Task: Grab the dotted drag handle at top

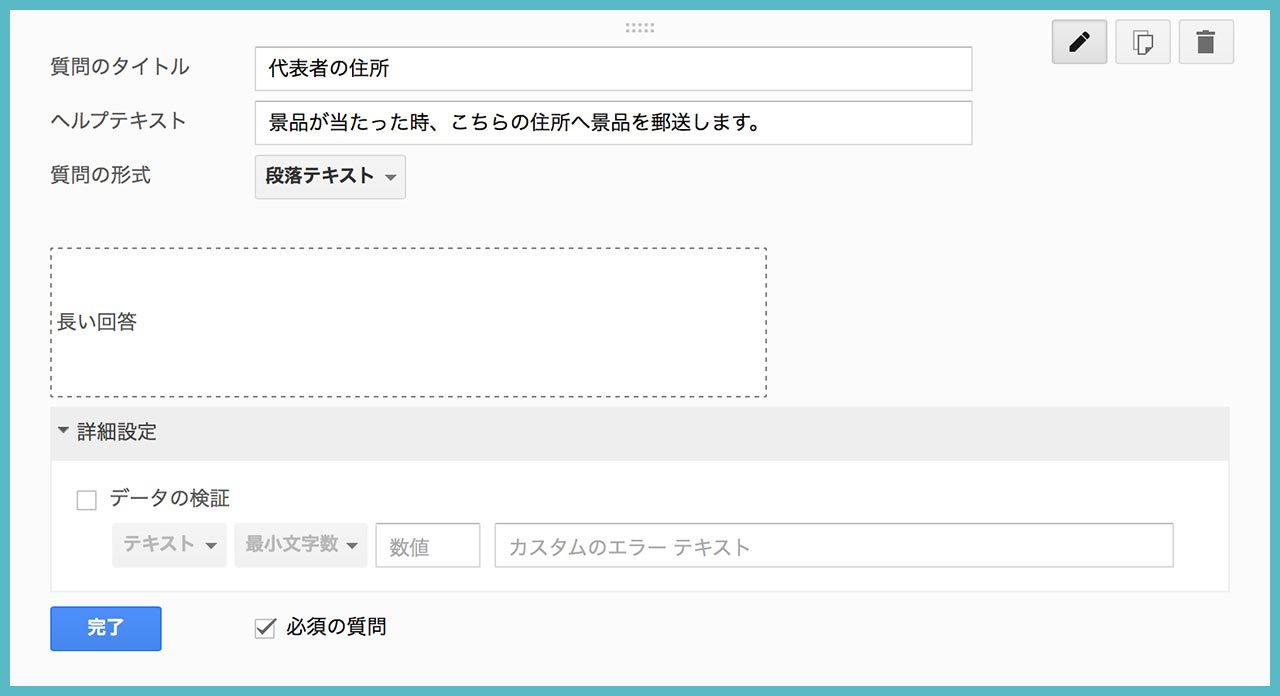Action: click(x=640, y=28)
